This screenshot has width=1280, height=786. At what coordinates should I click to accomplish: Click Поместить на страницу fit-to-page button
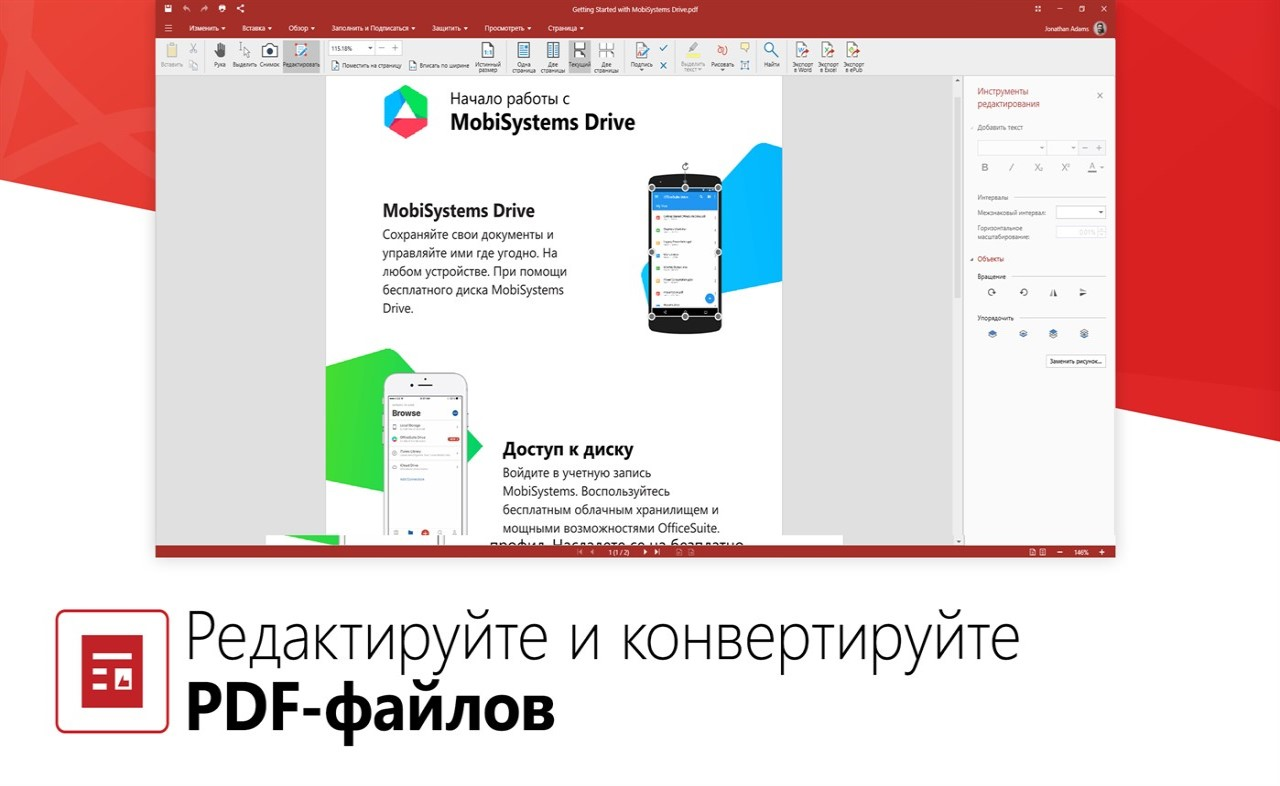[x=365, y=65]
